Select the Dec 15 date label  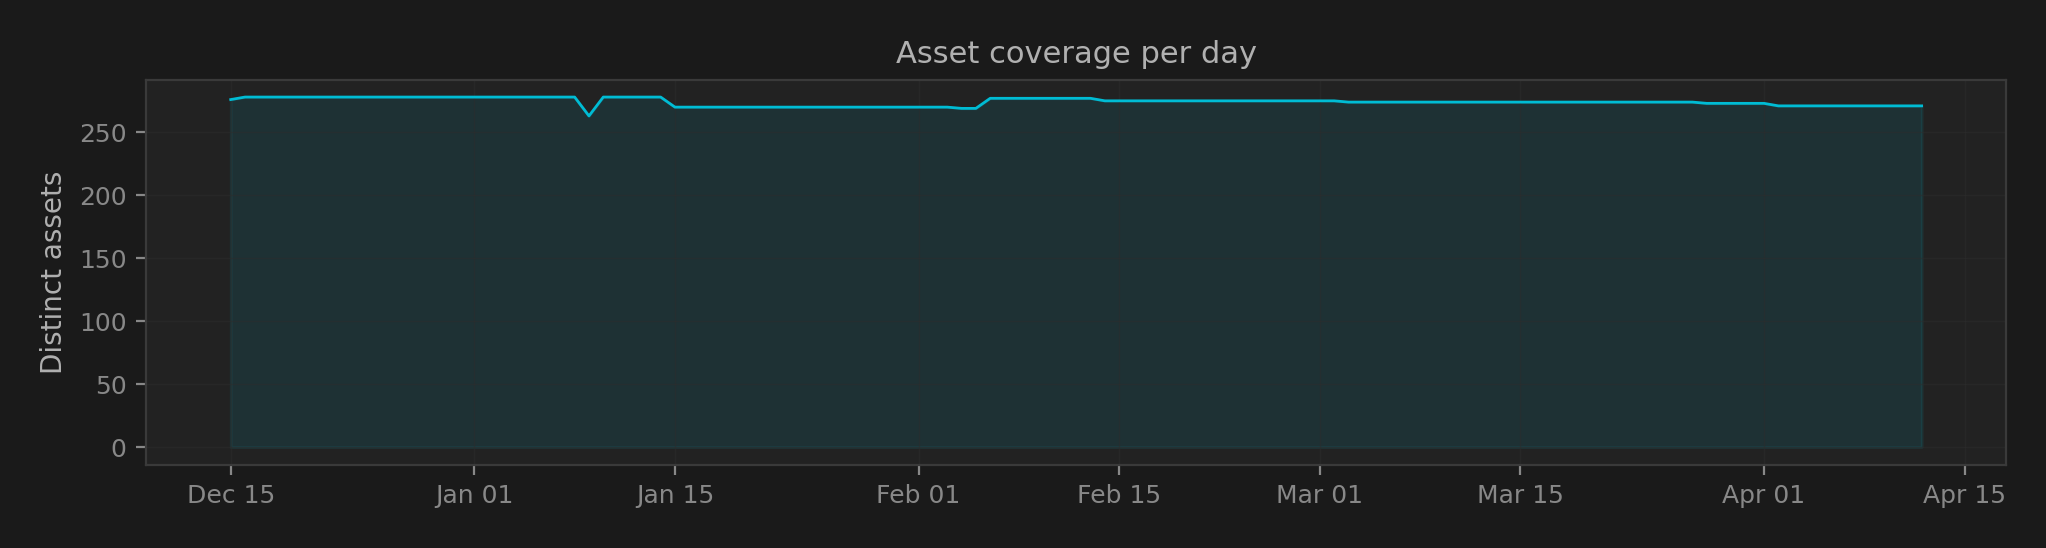[231, 495]
